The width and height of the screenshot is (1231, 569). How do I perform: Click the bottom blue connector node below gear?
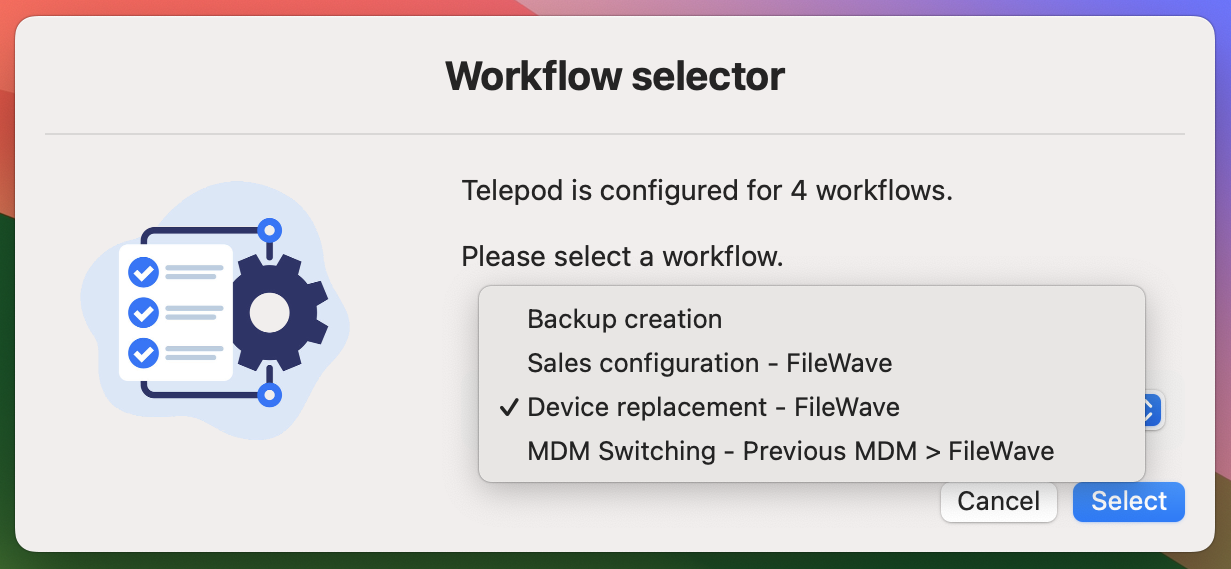268,395
